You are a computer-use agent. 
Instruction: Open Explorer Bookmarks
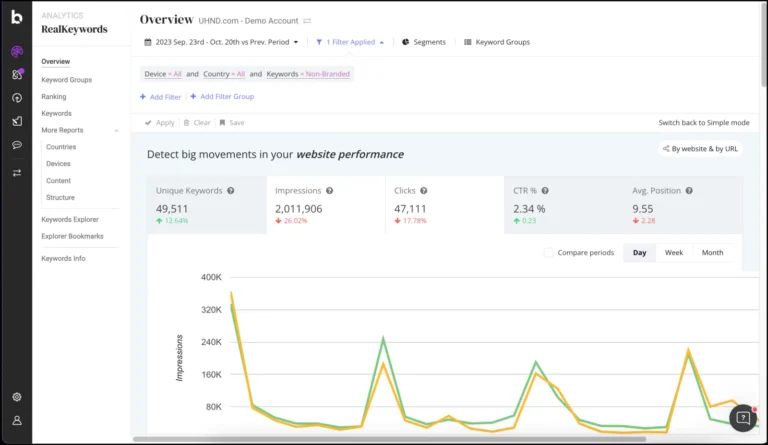[72, 236]
